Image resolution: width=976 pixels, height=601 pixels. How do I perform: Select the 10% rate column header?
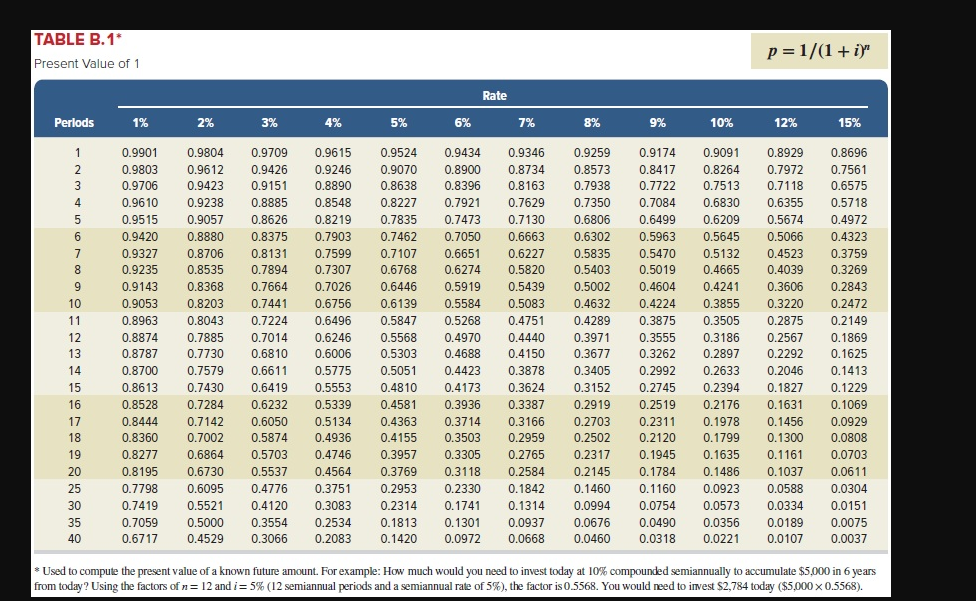click(x=721, y=122)
